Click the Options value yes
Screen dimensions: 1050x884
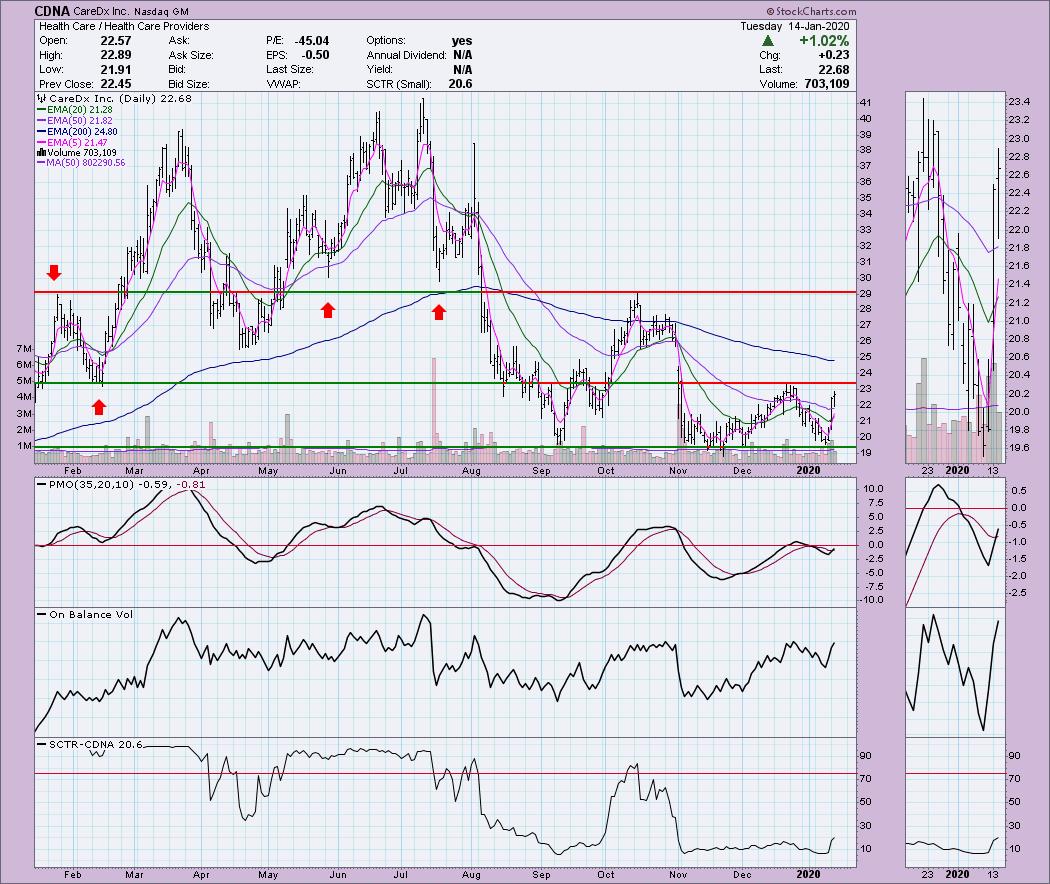(x=461, y=41)
